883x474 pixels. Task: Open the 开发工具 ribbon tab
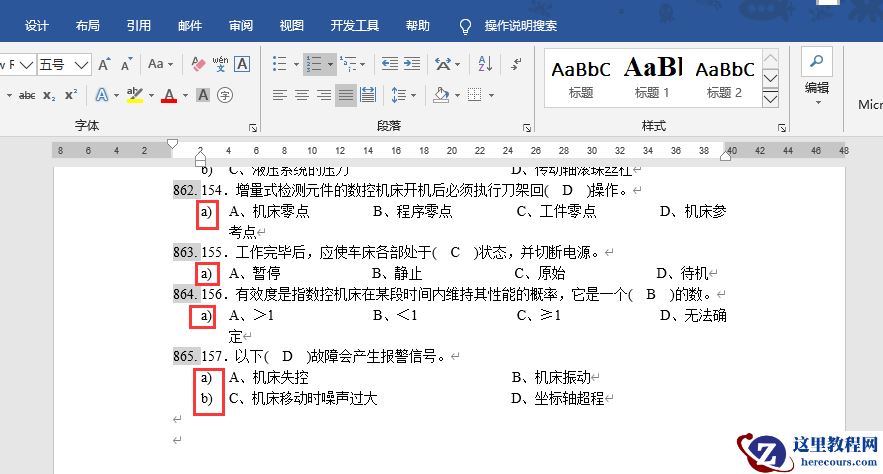point(355,25)
